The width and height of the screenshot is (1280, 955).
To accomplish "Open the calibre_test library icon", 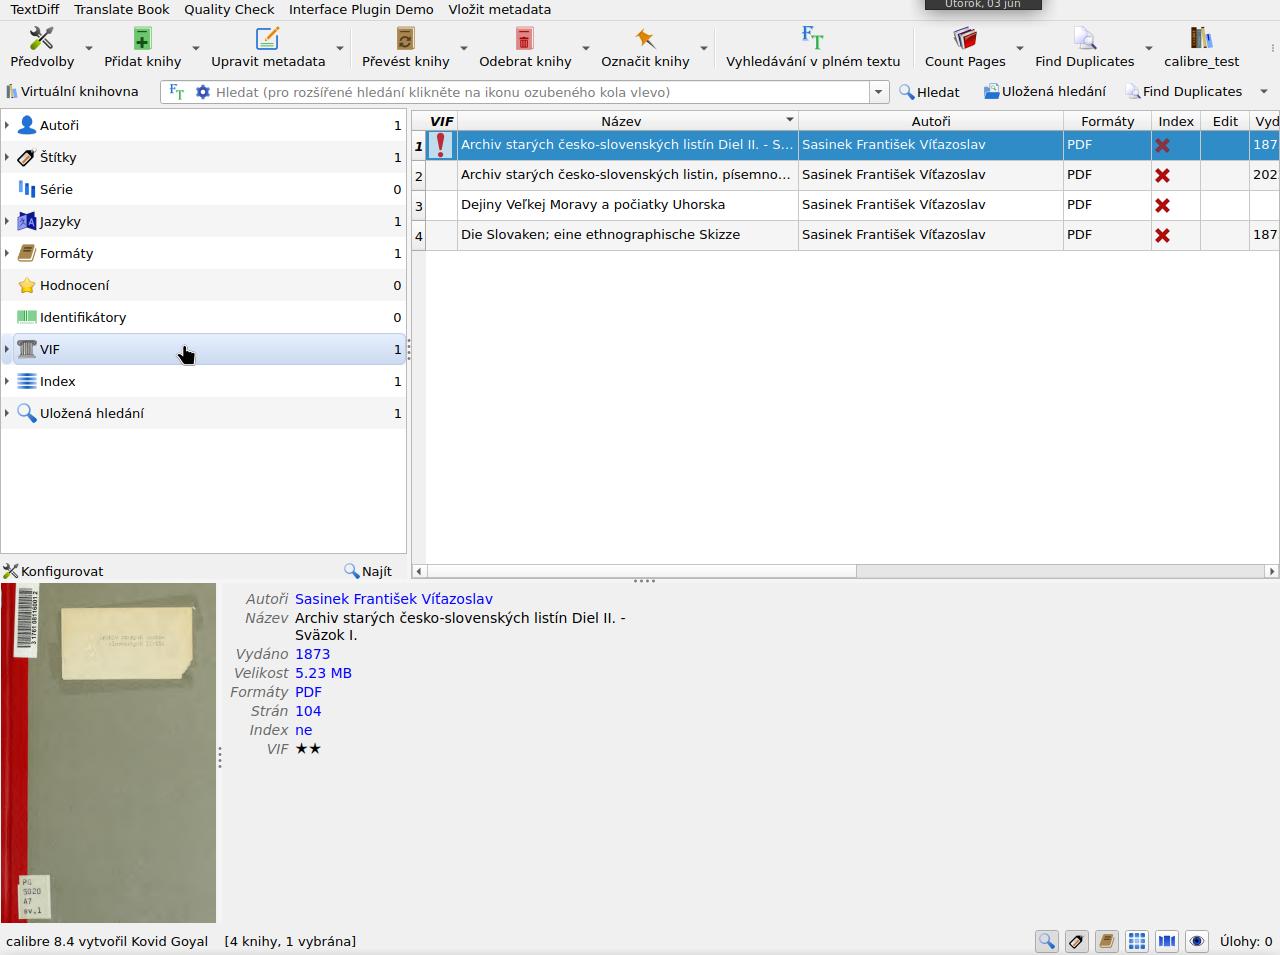I will tap(1201, 39).
